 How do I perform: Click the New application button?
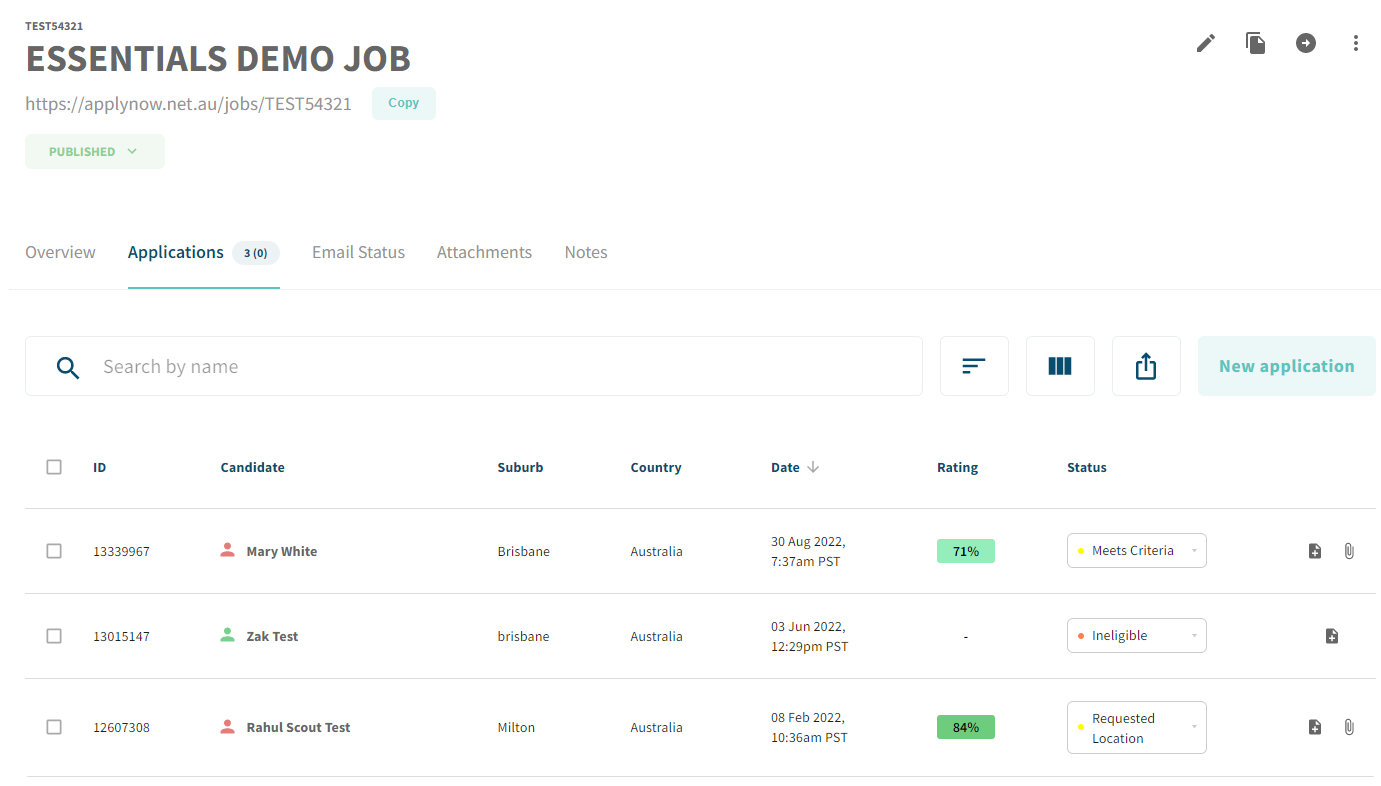1286,366
